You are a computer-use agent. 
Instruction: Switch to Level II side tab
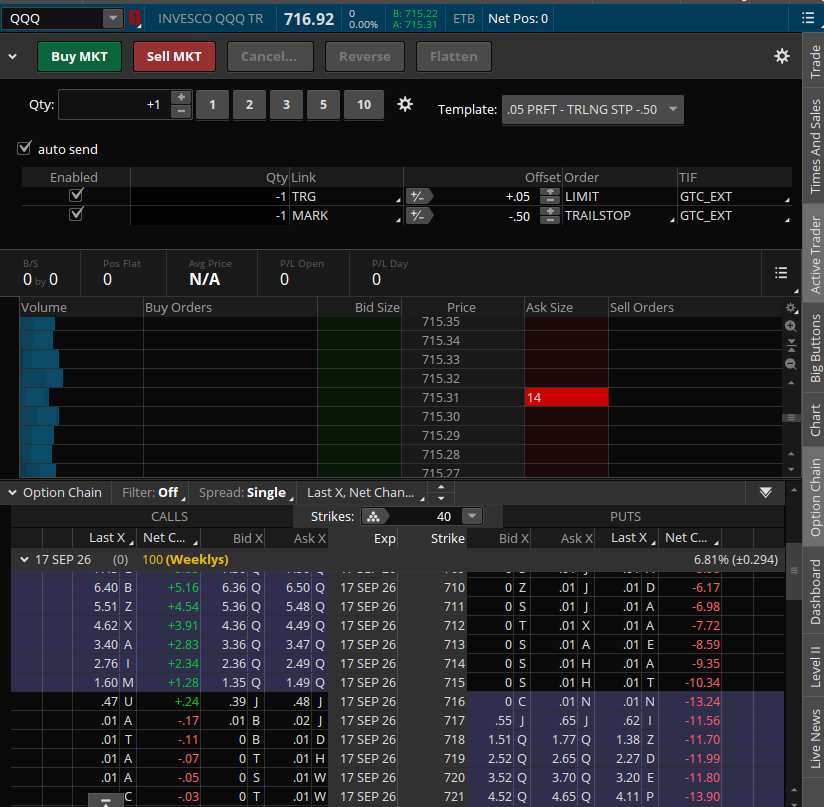[814, 666]
